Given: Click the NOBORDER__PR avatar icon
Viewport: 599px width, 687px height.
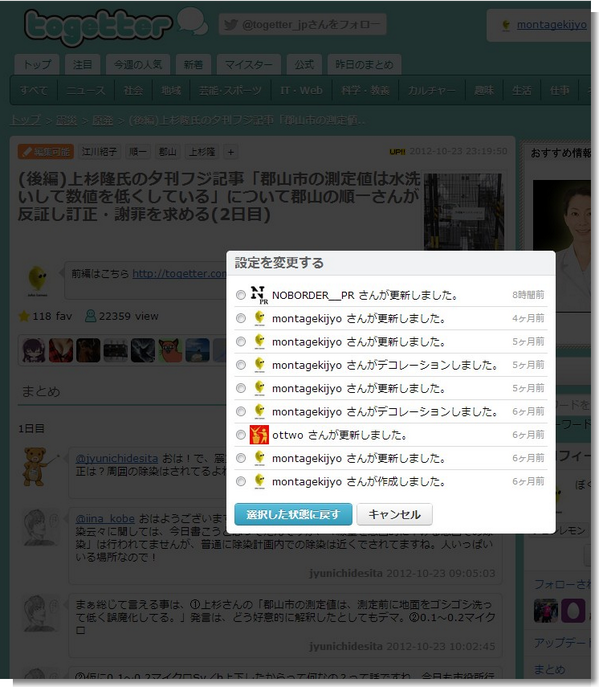Looking at the screenshot, I should (x=259, y=295).
